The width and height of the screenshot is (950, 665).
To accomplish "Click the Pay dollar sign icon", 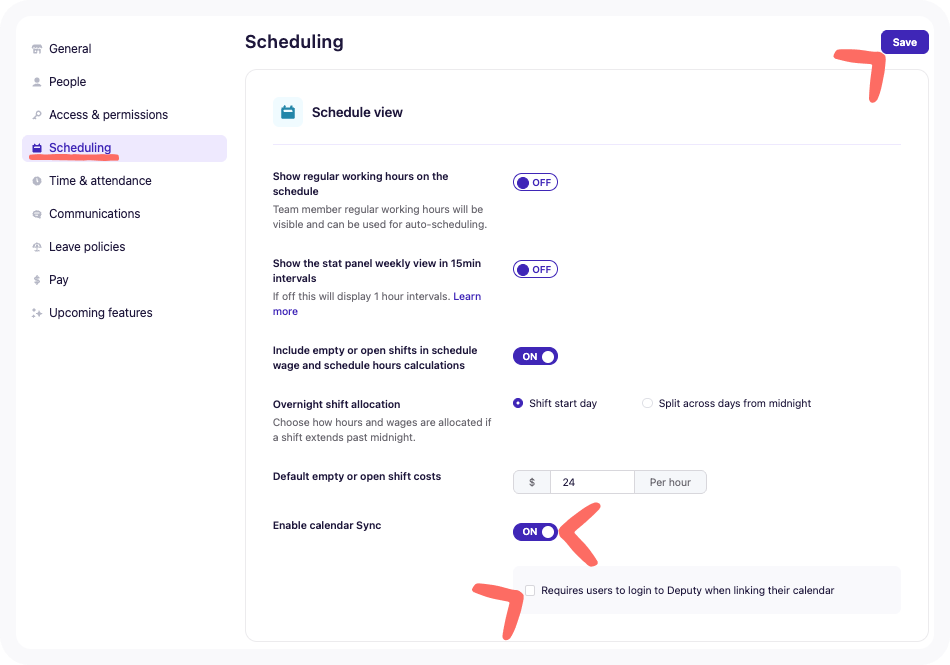I will click(x=37, y=280).
